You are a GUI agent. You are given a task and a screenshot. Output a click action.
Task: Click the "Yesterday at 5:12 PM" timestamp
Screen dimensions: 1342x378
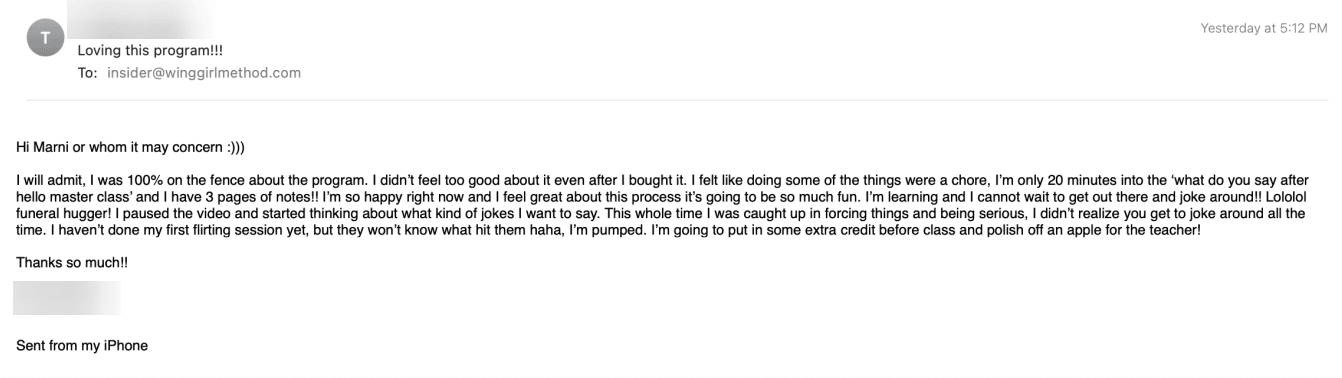pos(1264,29)
